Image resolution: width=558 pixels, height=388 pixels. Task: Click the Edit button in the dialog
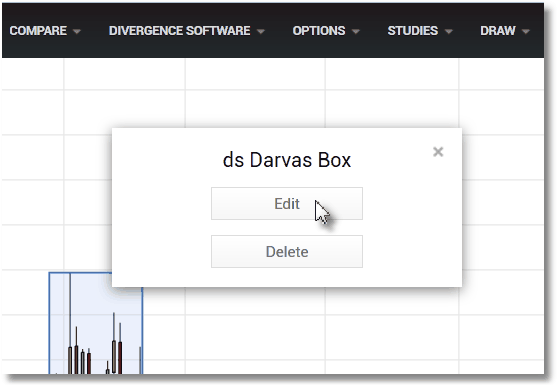pos(287,204)
